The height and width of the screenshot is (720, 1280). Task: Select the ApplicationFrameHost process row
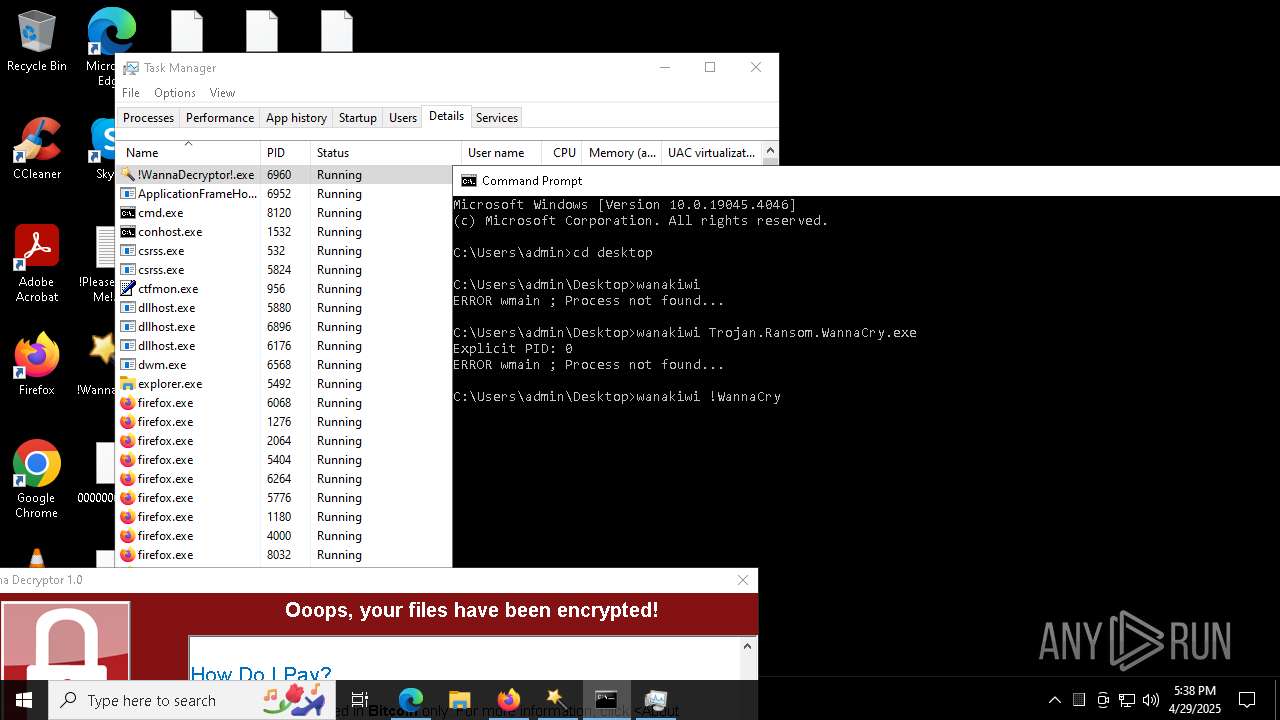coord(284,194)
